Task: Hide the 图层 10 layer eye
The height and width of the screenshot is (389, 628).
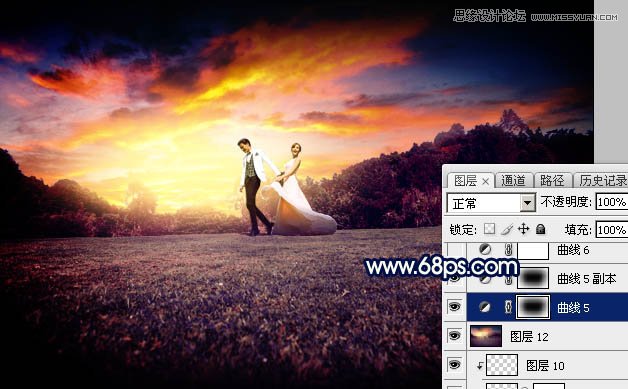Action: 455,365
